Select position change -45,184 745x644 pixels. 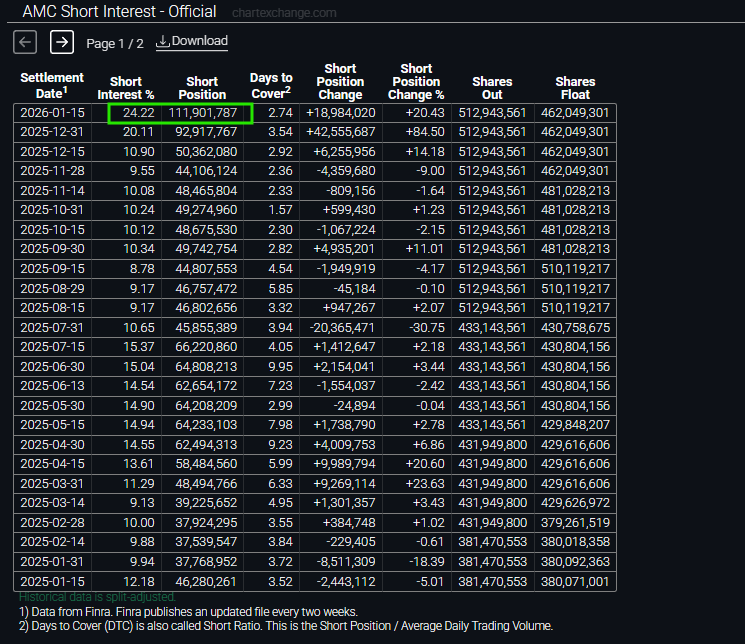[x=354, y=288]
